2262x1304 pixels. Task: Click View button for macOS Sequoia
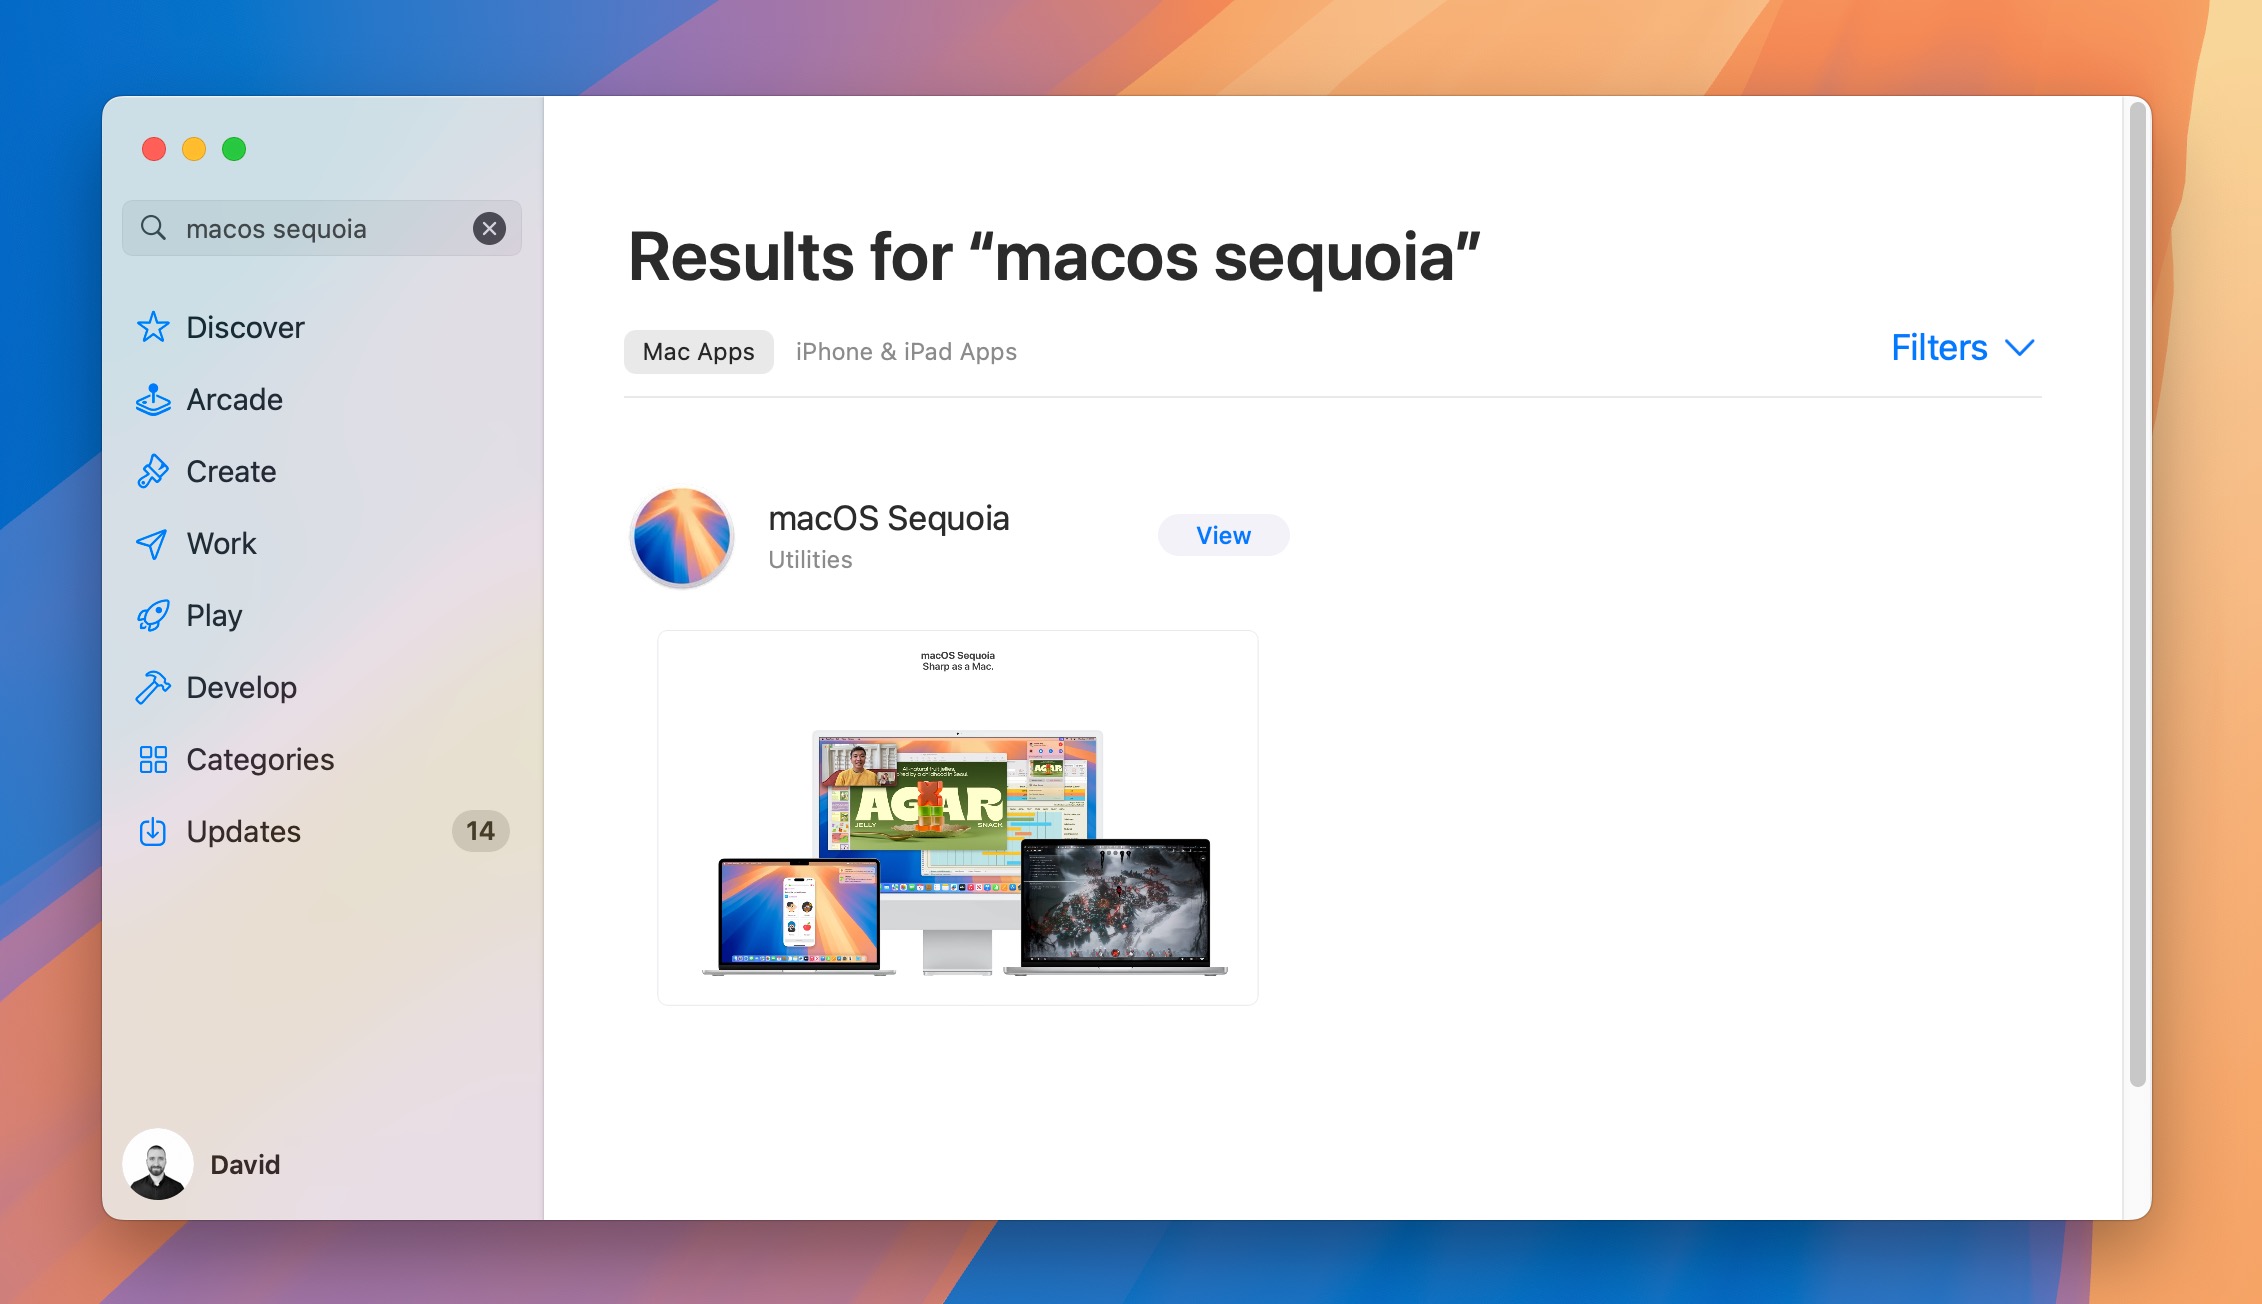pos(1223,535)
